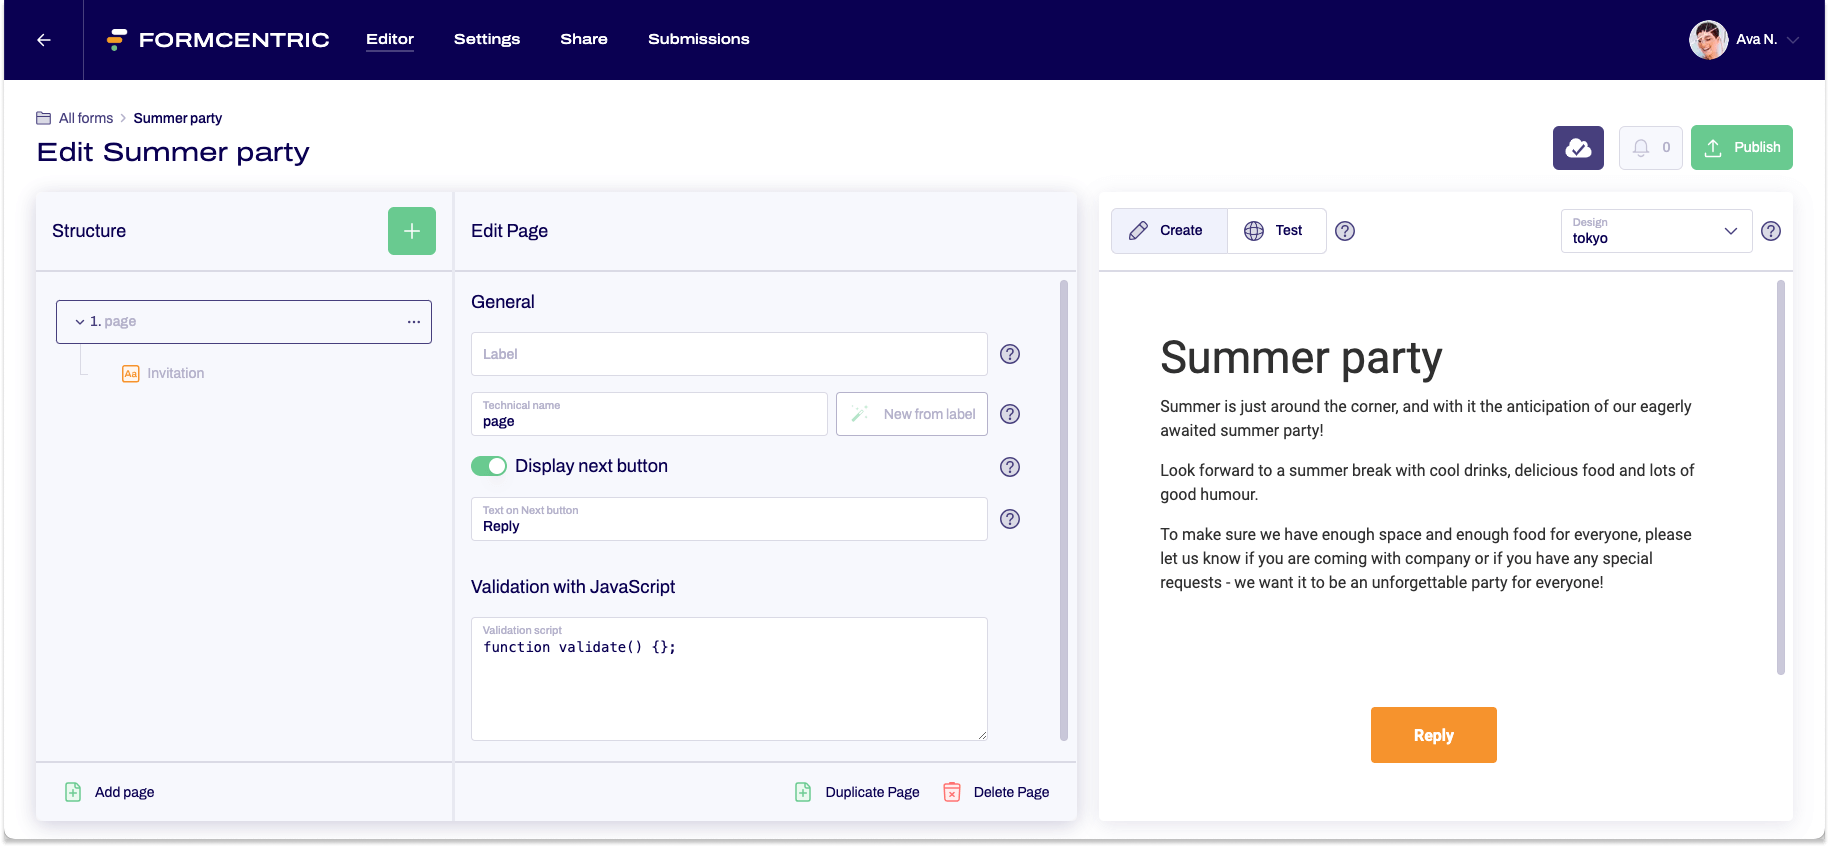1829x847 pixels.
Task: Open the Editor tab
Action: click(390, 39)
